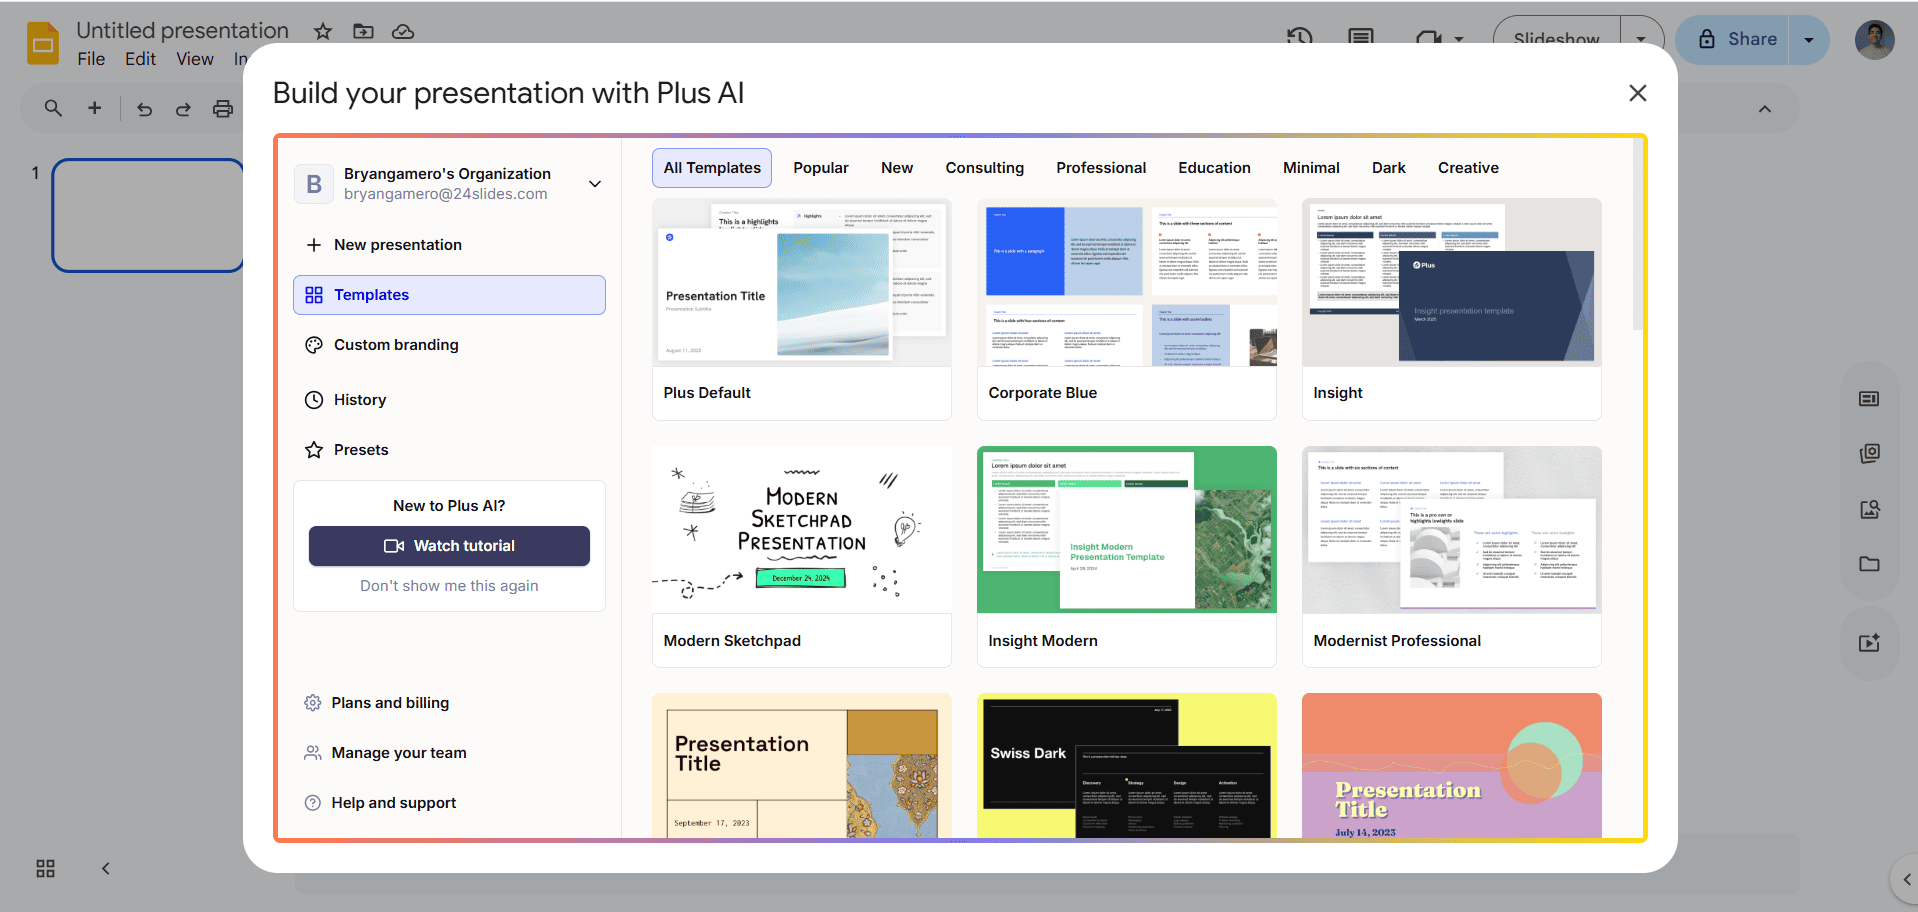Switch to the Popular tab
The image size is (1918, 912).
click(821, 168)
